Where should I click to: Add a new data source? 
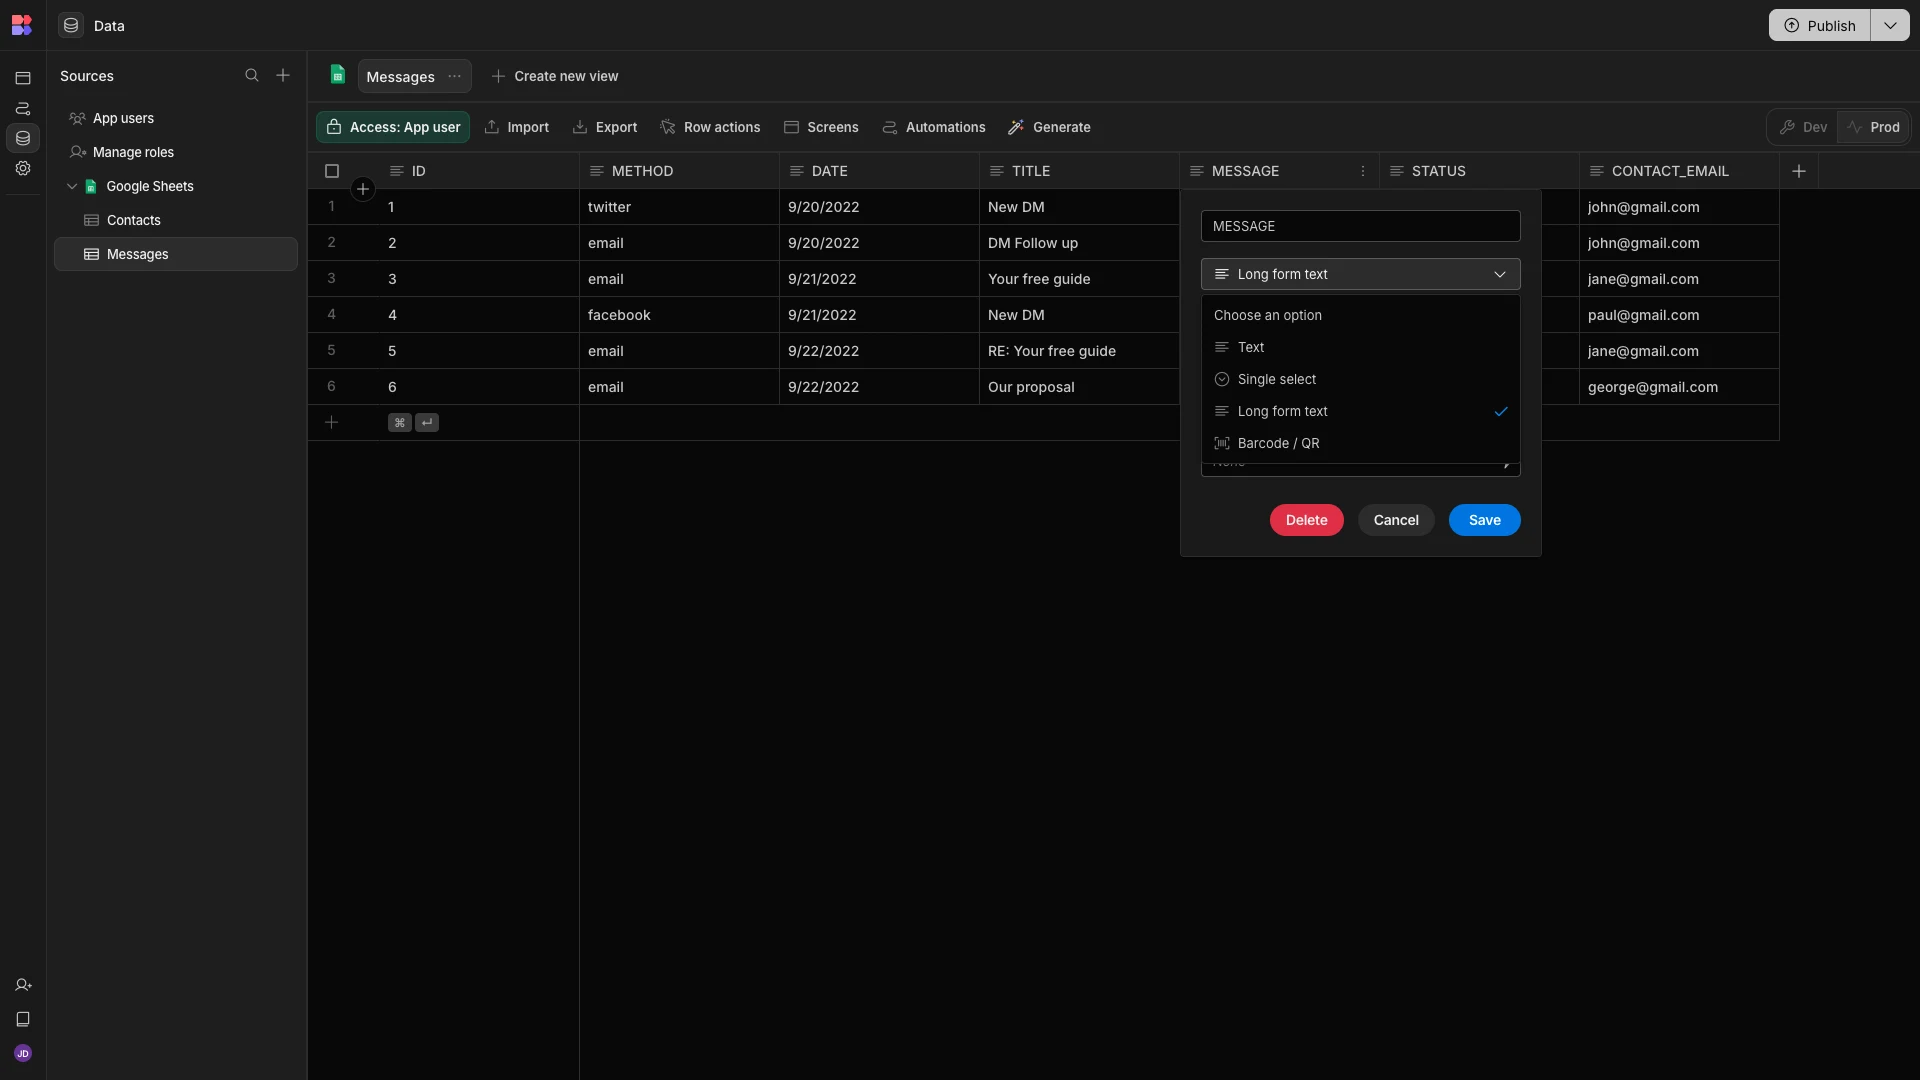(x=283, y=75)
